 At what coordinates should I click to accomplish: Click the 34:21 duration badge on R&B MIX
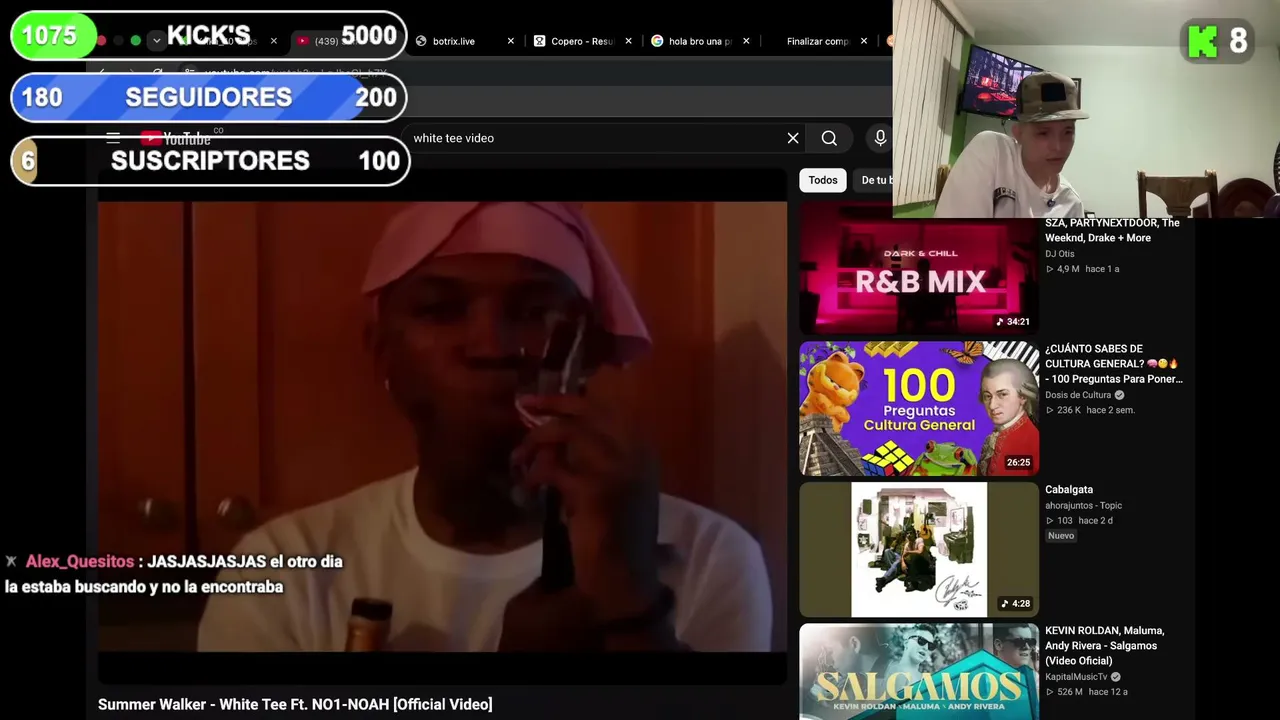(x=1013, y=322)
